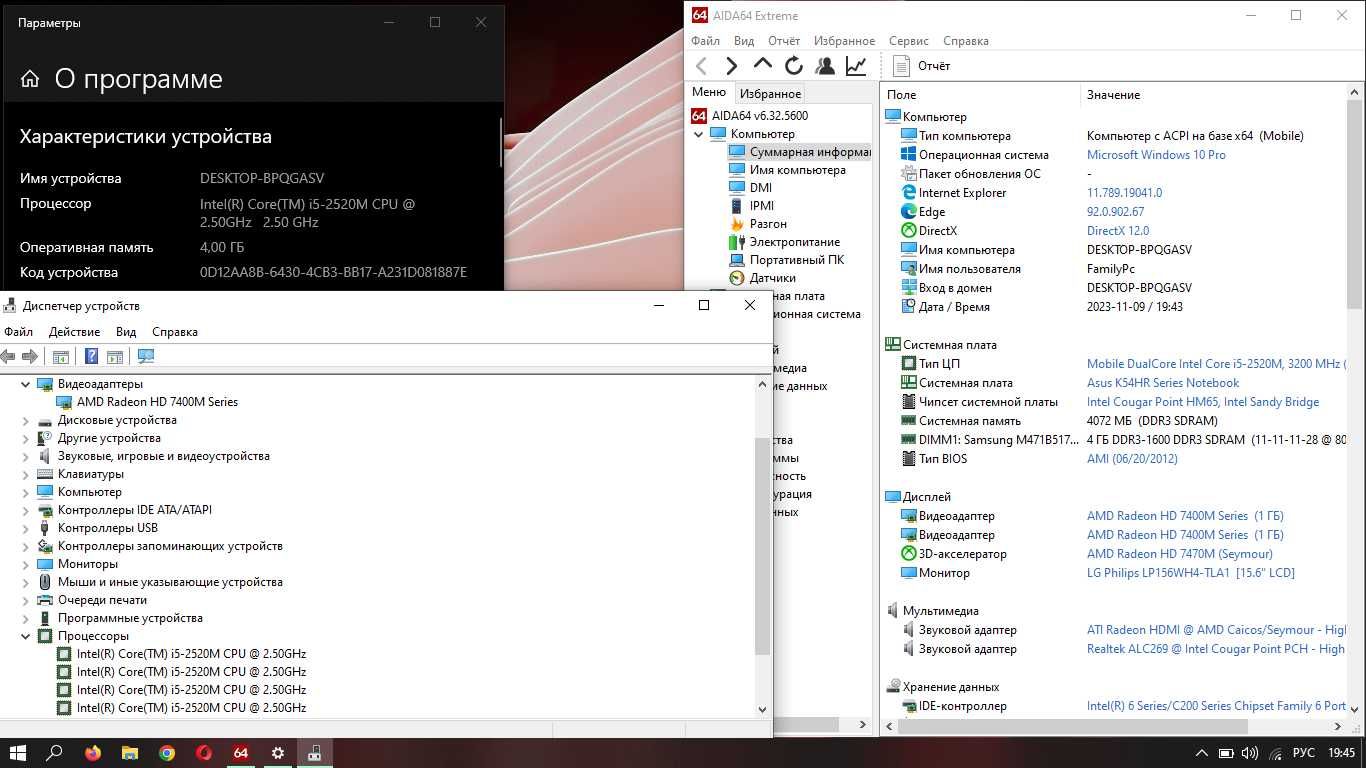
Task: Click volume icon in system tray
Action: pos(1249,753)
